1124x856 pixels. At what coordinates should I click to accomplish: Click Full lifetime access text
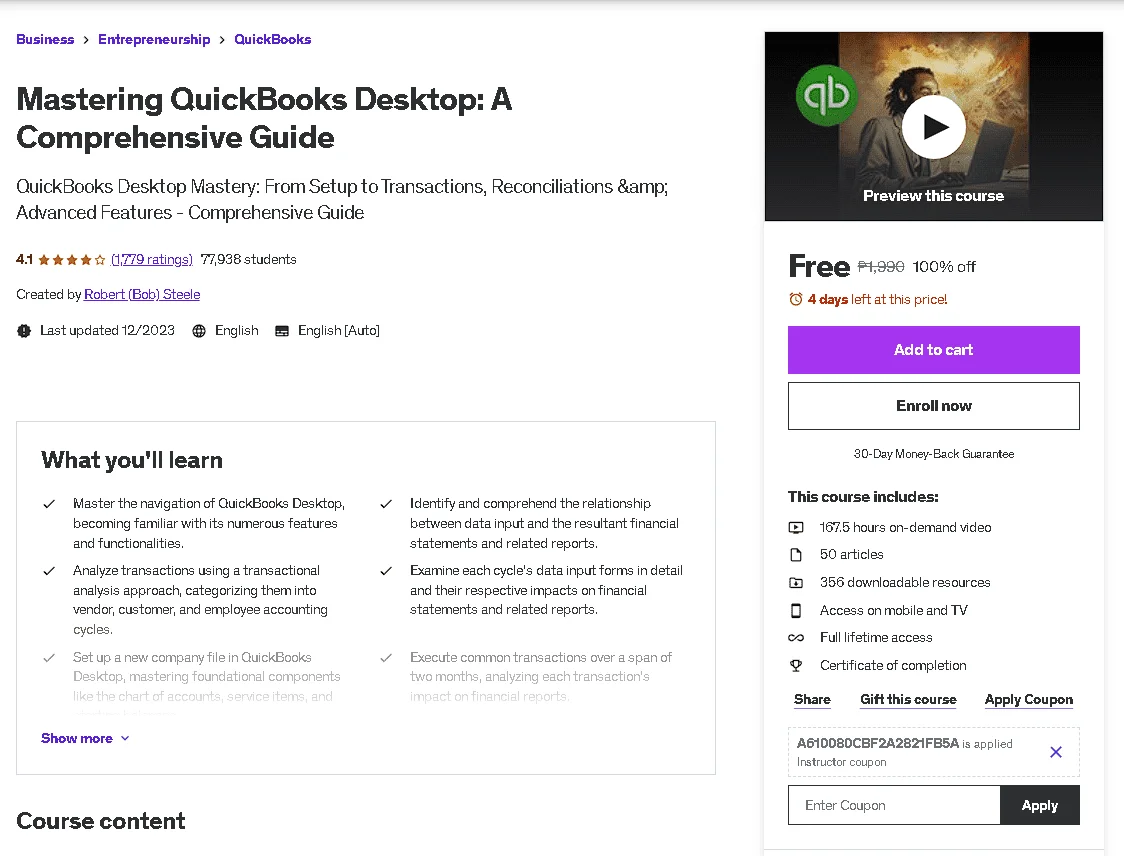(876, 637)
